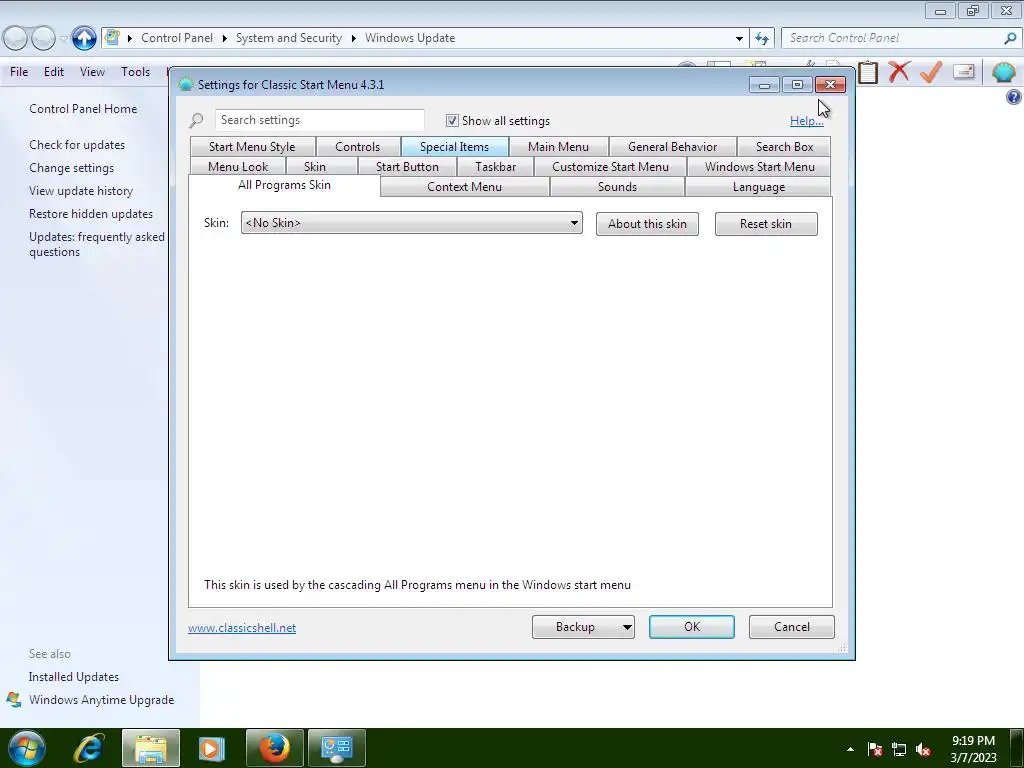The image size is (1024, 768).
Task: Expand breadcrumb arrow after System and Security
Action: 353,38
